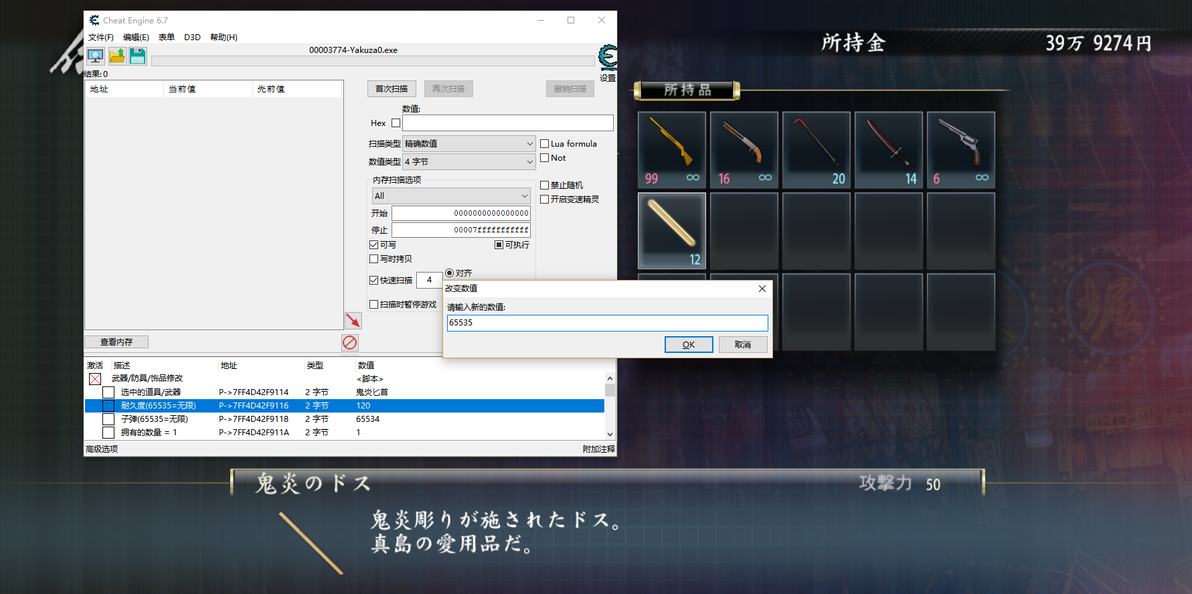1192x594 pixels.
Task: Open the 文件(F) menu
Action: pyautogui.click(x=101, y=37)
